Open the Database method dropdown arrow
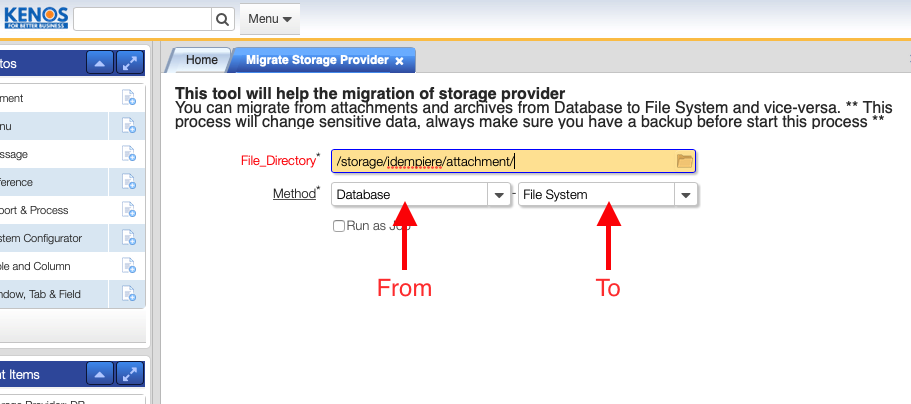This screenshot has height=404, width=911. [500, 195]
